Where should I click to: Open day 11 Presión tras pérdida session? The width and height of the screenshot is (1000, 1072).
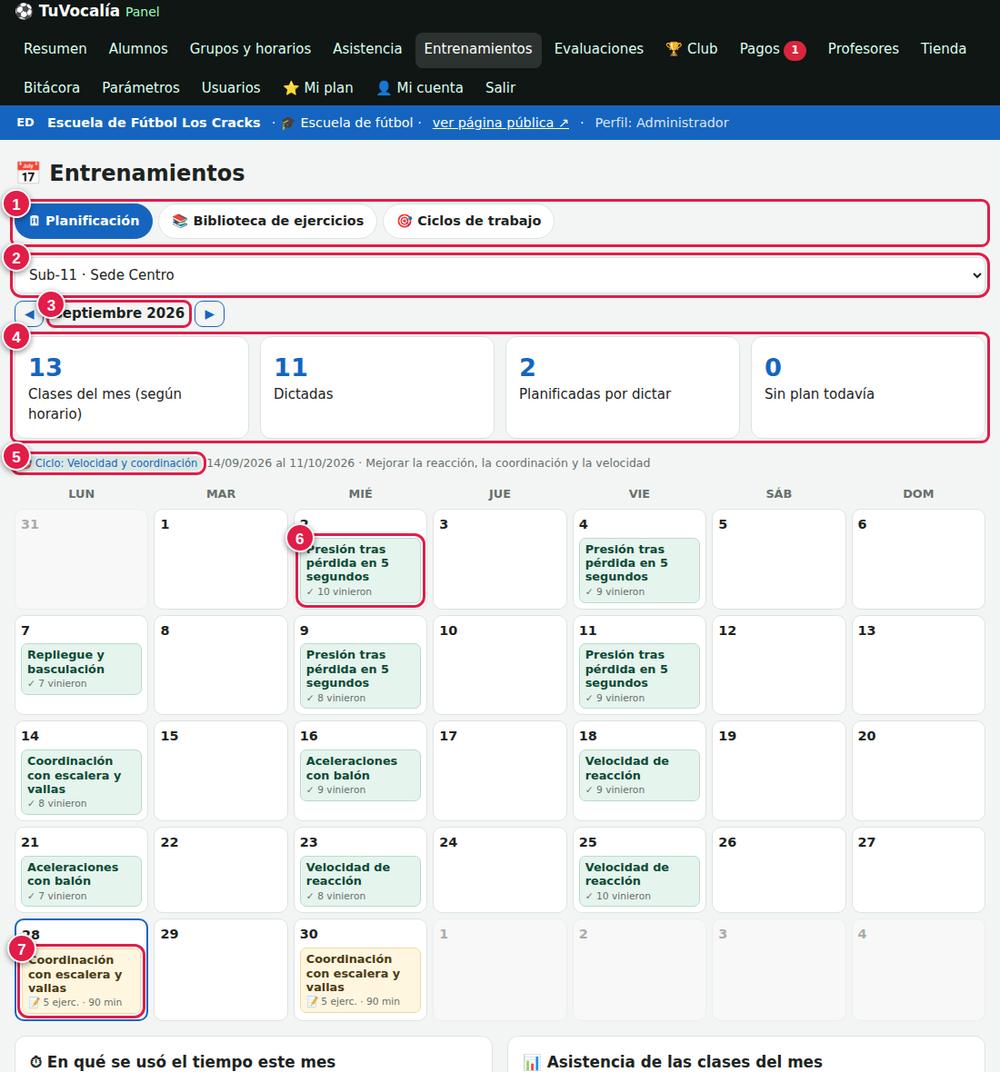click(x=639, y=675)
